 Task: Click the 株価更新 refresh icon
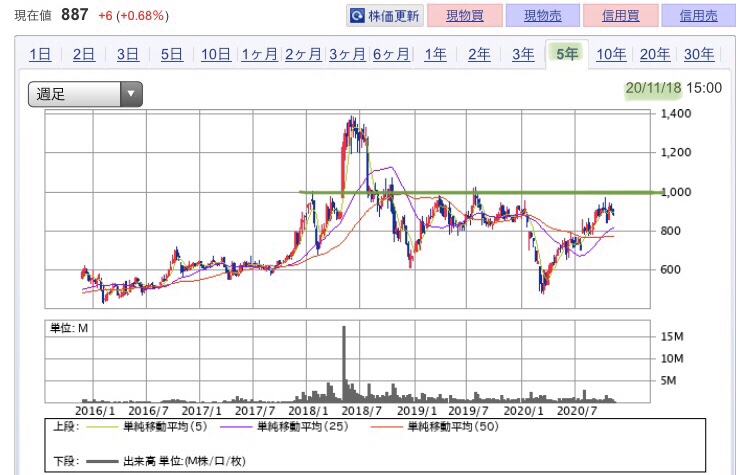[x=357, y=16]
